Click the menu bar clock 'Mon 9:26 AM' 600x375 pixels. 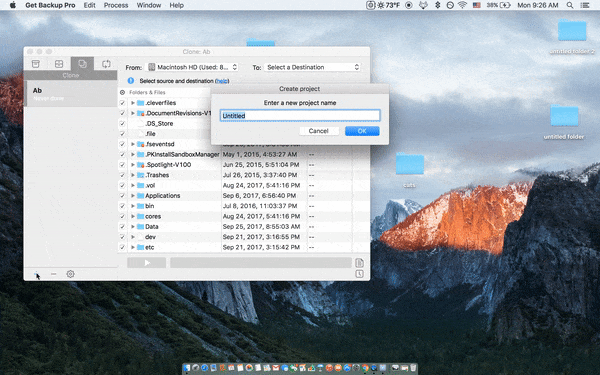(x=538, y=5)
